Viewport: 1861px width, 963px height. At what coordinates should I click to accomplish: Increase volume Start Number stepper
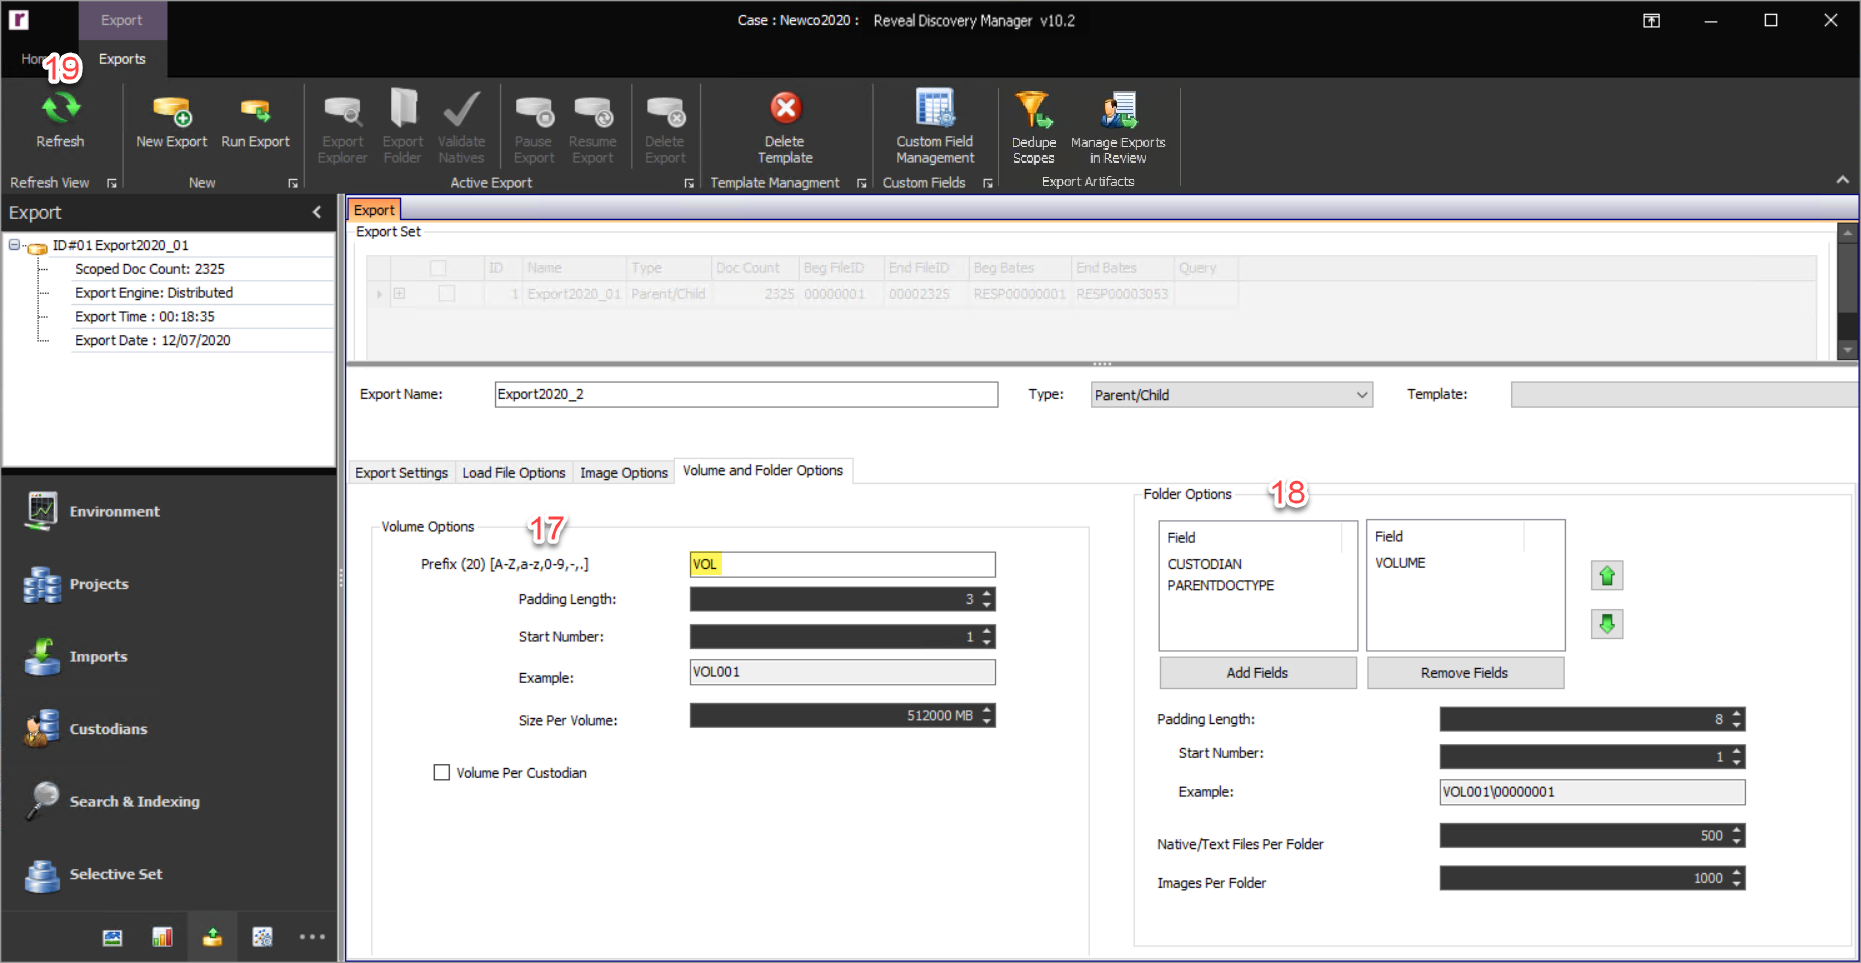pyautogui.click(x=987, y=631)
